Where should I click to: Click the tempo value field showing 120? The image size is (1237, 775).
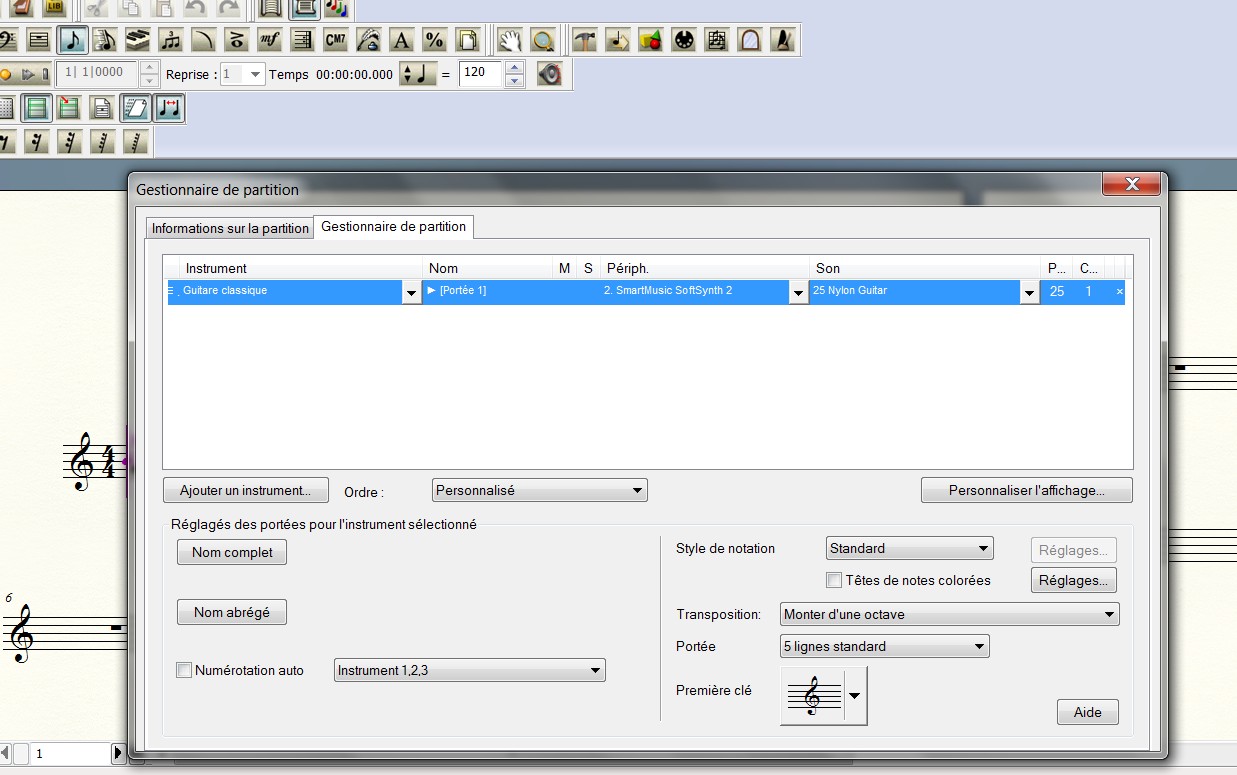coord(480,73)
